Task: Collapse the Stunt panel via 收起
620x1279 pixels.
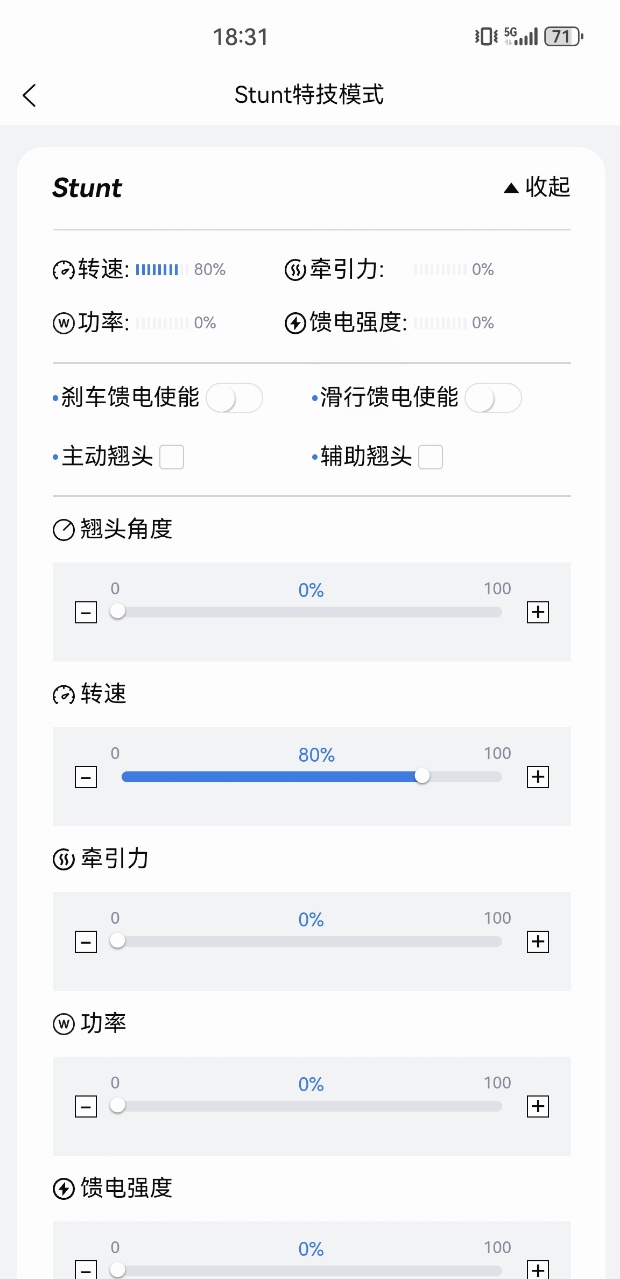Action: 550,187
